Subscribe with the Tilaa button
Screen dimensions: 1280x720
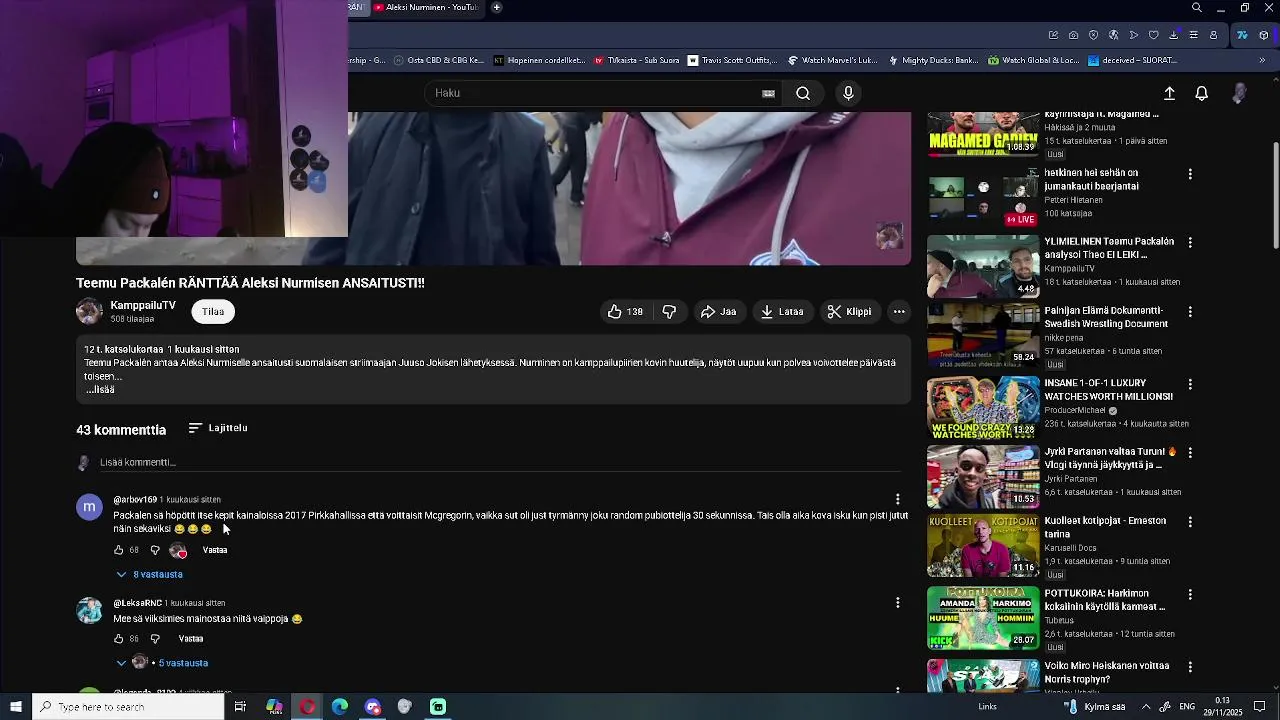[x=213, y=312]
